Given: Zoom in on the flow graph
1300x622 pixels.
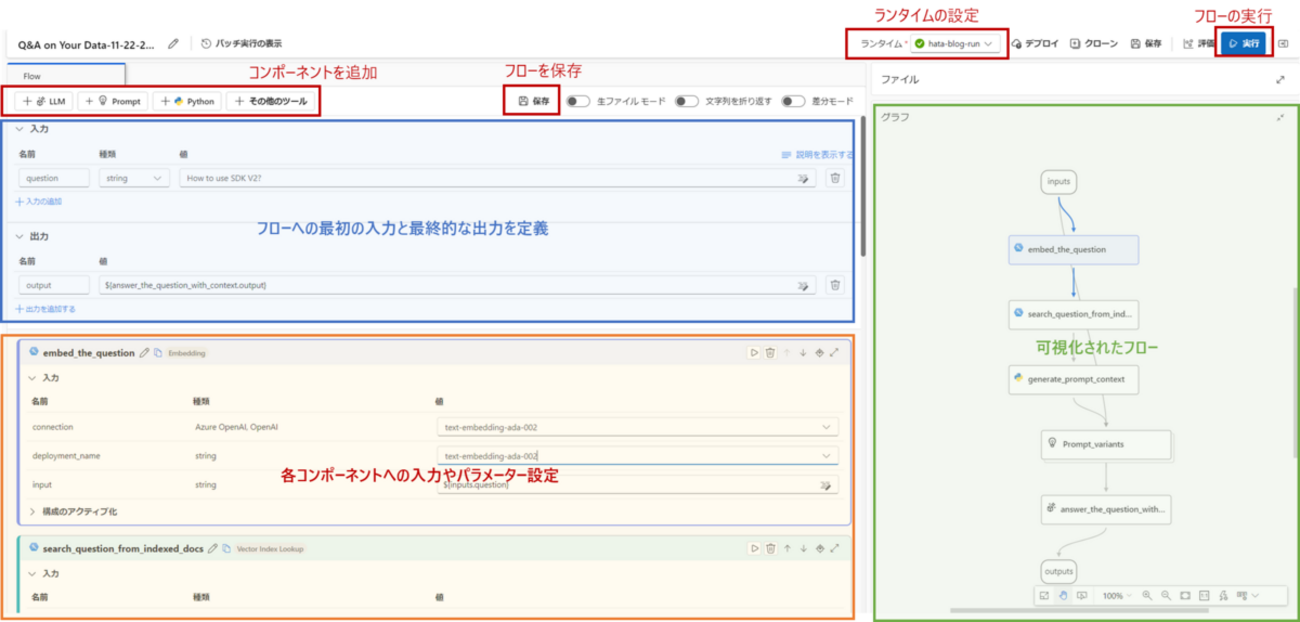Looking at the screenshot, I should tap(1147, 596).
